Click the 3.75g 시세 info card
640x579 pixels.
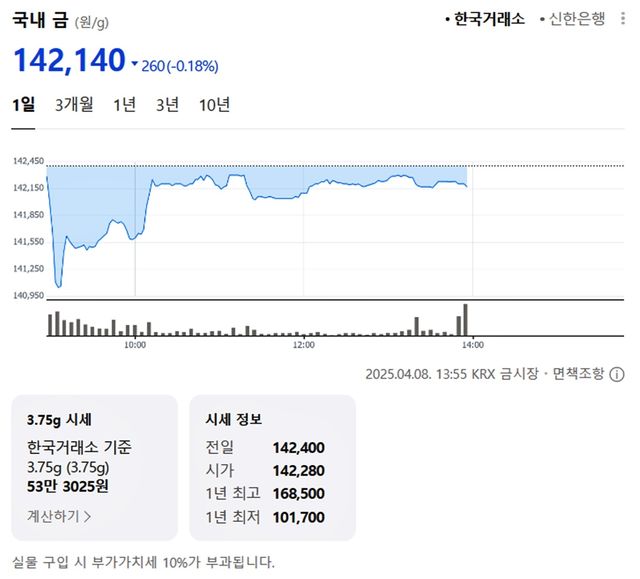pos(94,468)
